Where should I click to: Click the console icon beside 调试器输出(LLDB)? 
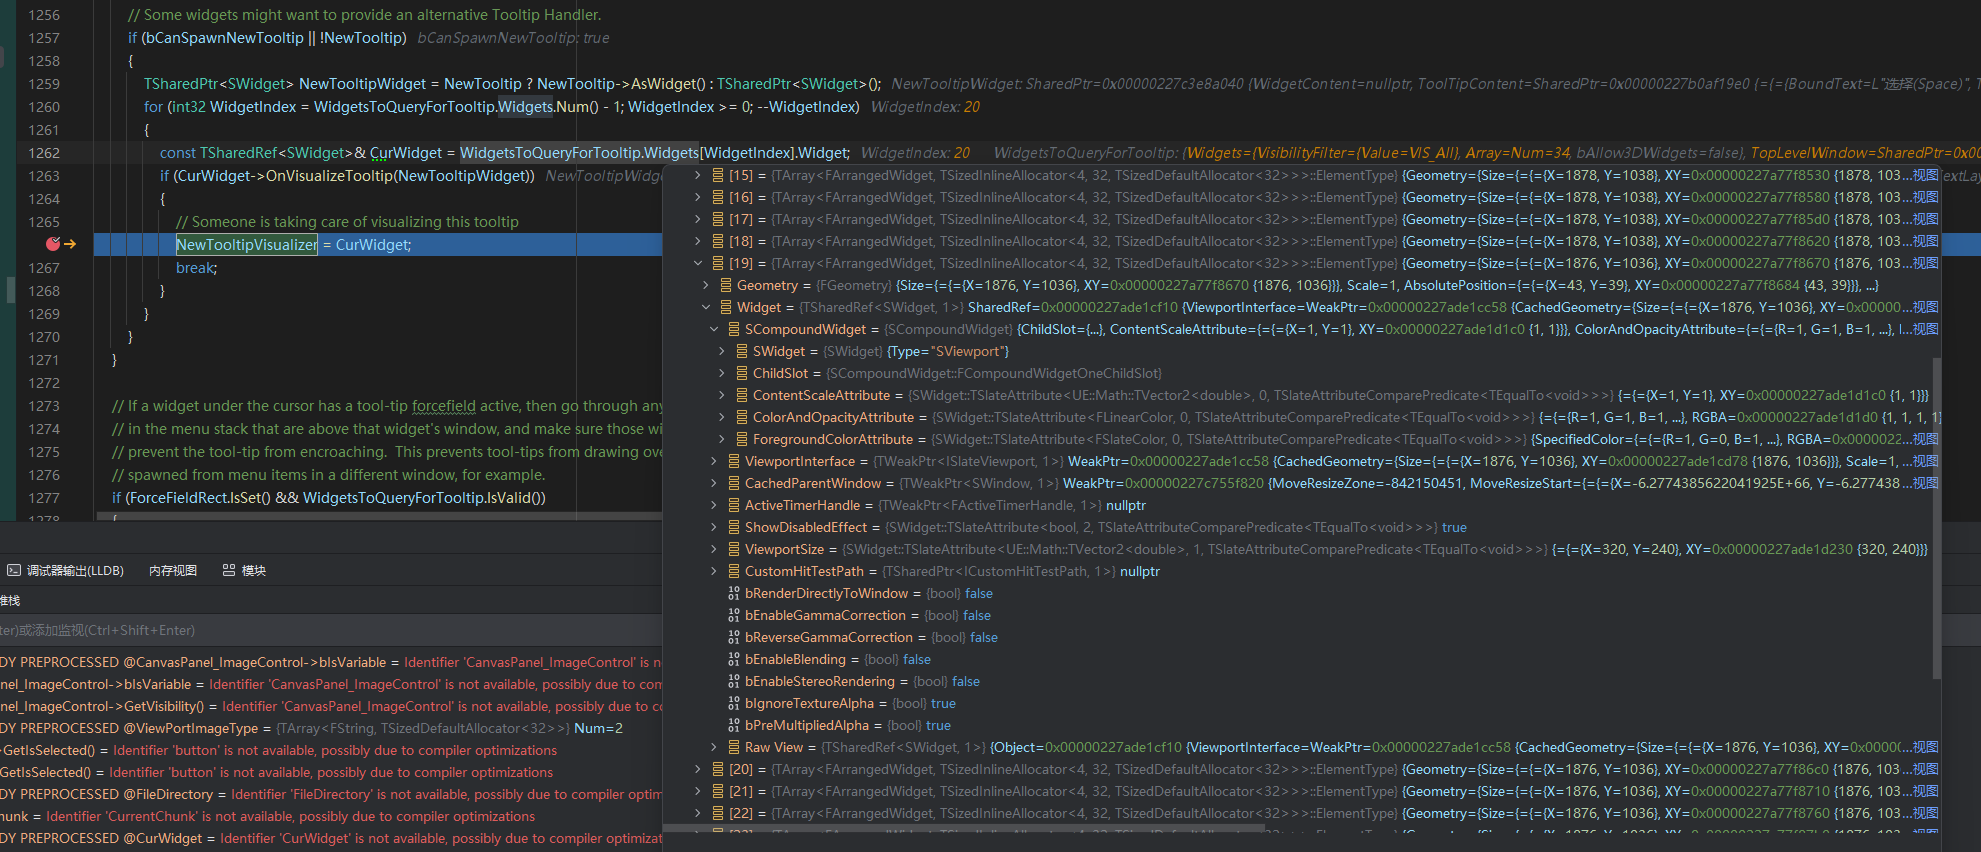[x=14, y=570]
